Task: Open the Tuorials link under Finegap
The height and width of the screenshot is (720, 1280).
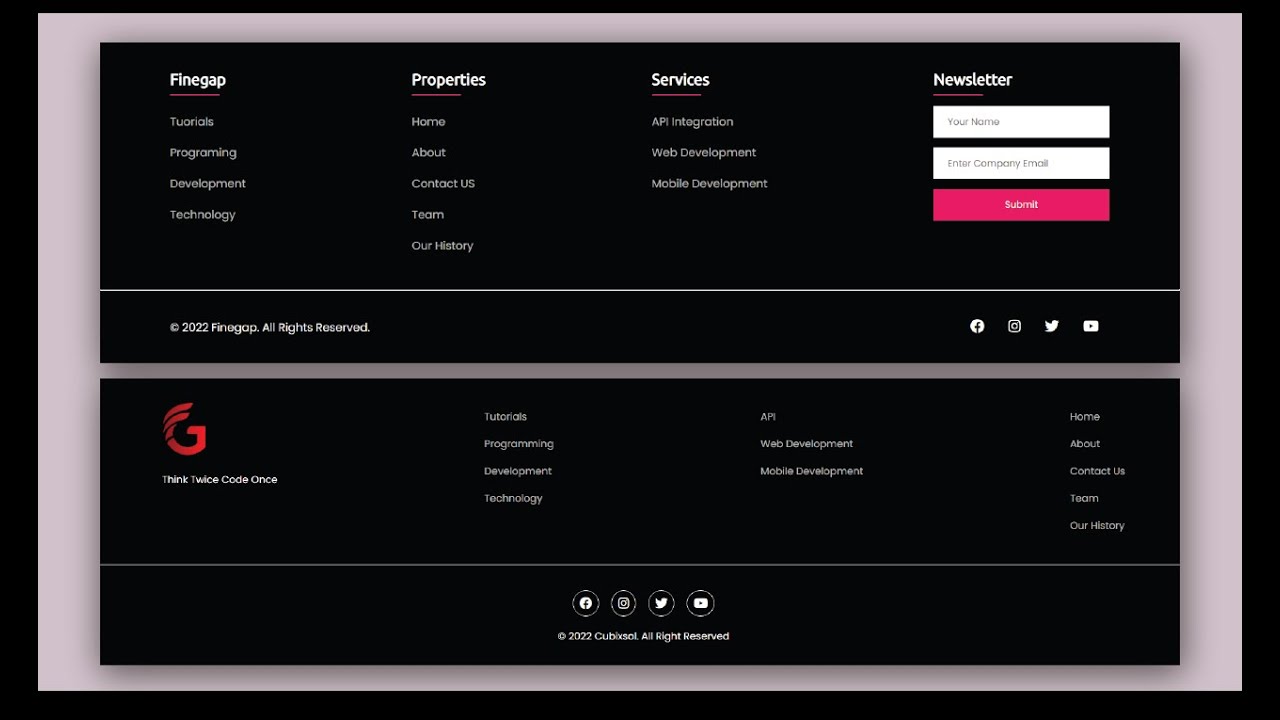Action: click(192, 122)
